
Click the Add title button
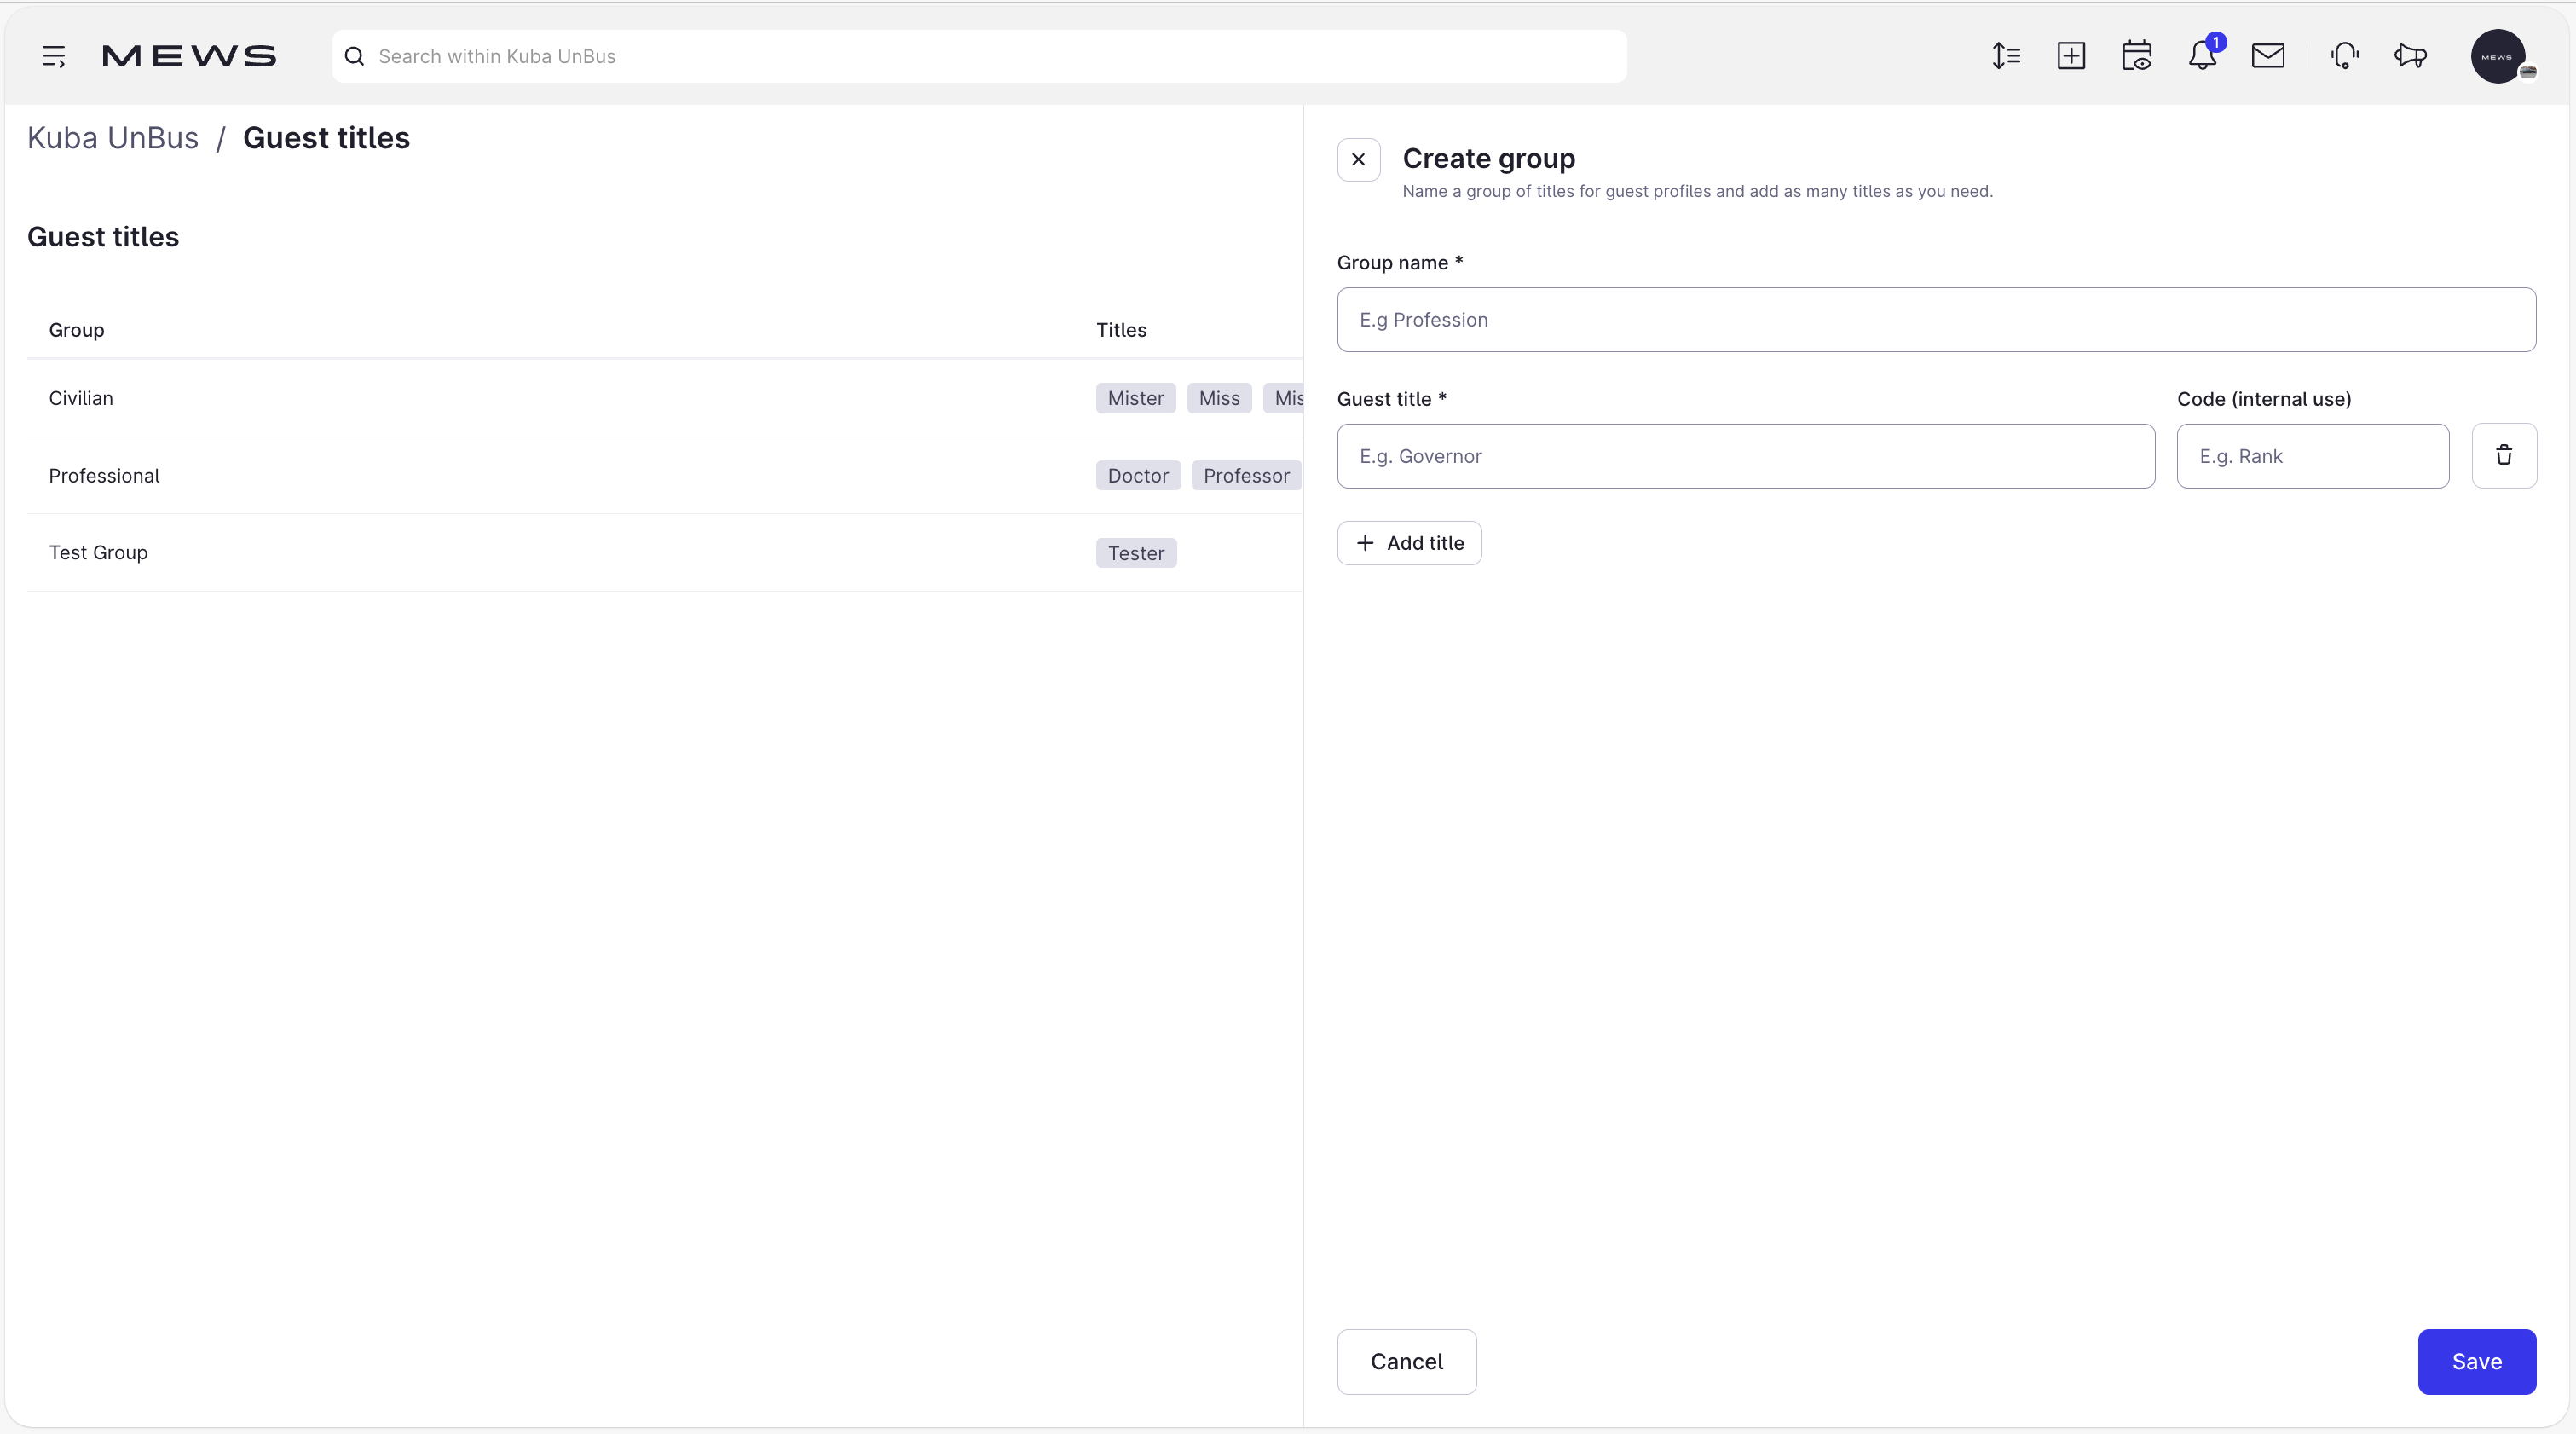(1409, 543)
